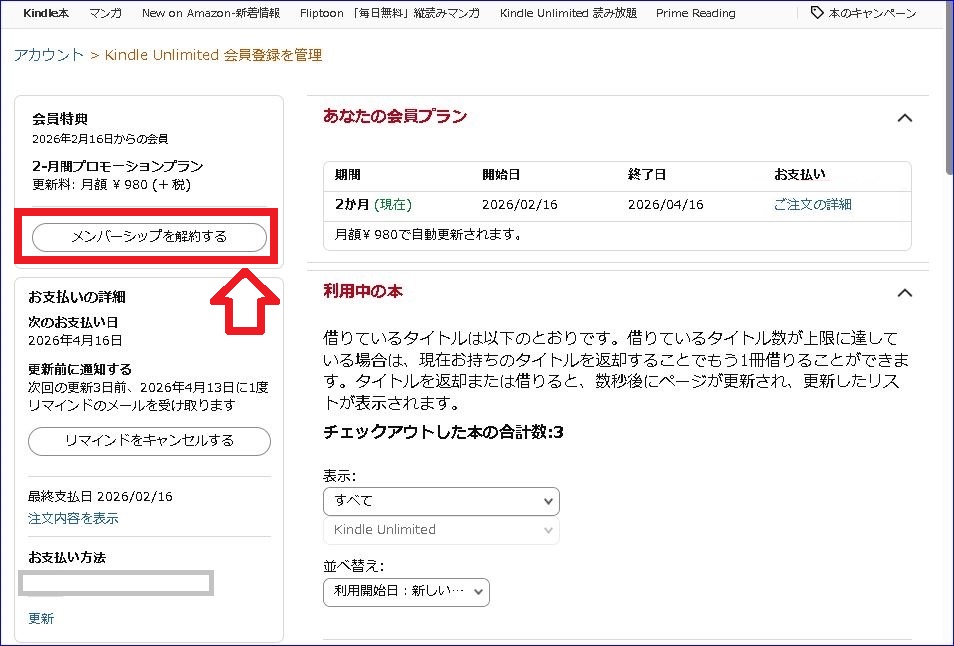Open the Kindle Unlimited filter dropdown
Screen dimensions: 954x646
pyautogui.click(x=441, y=530)
